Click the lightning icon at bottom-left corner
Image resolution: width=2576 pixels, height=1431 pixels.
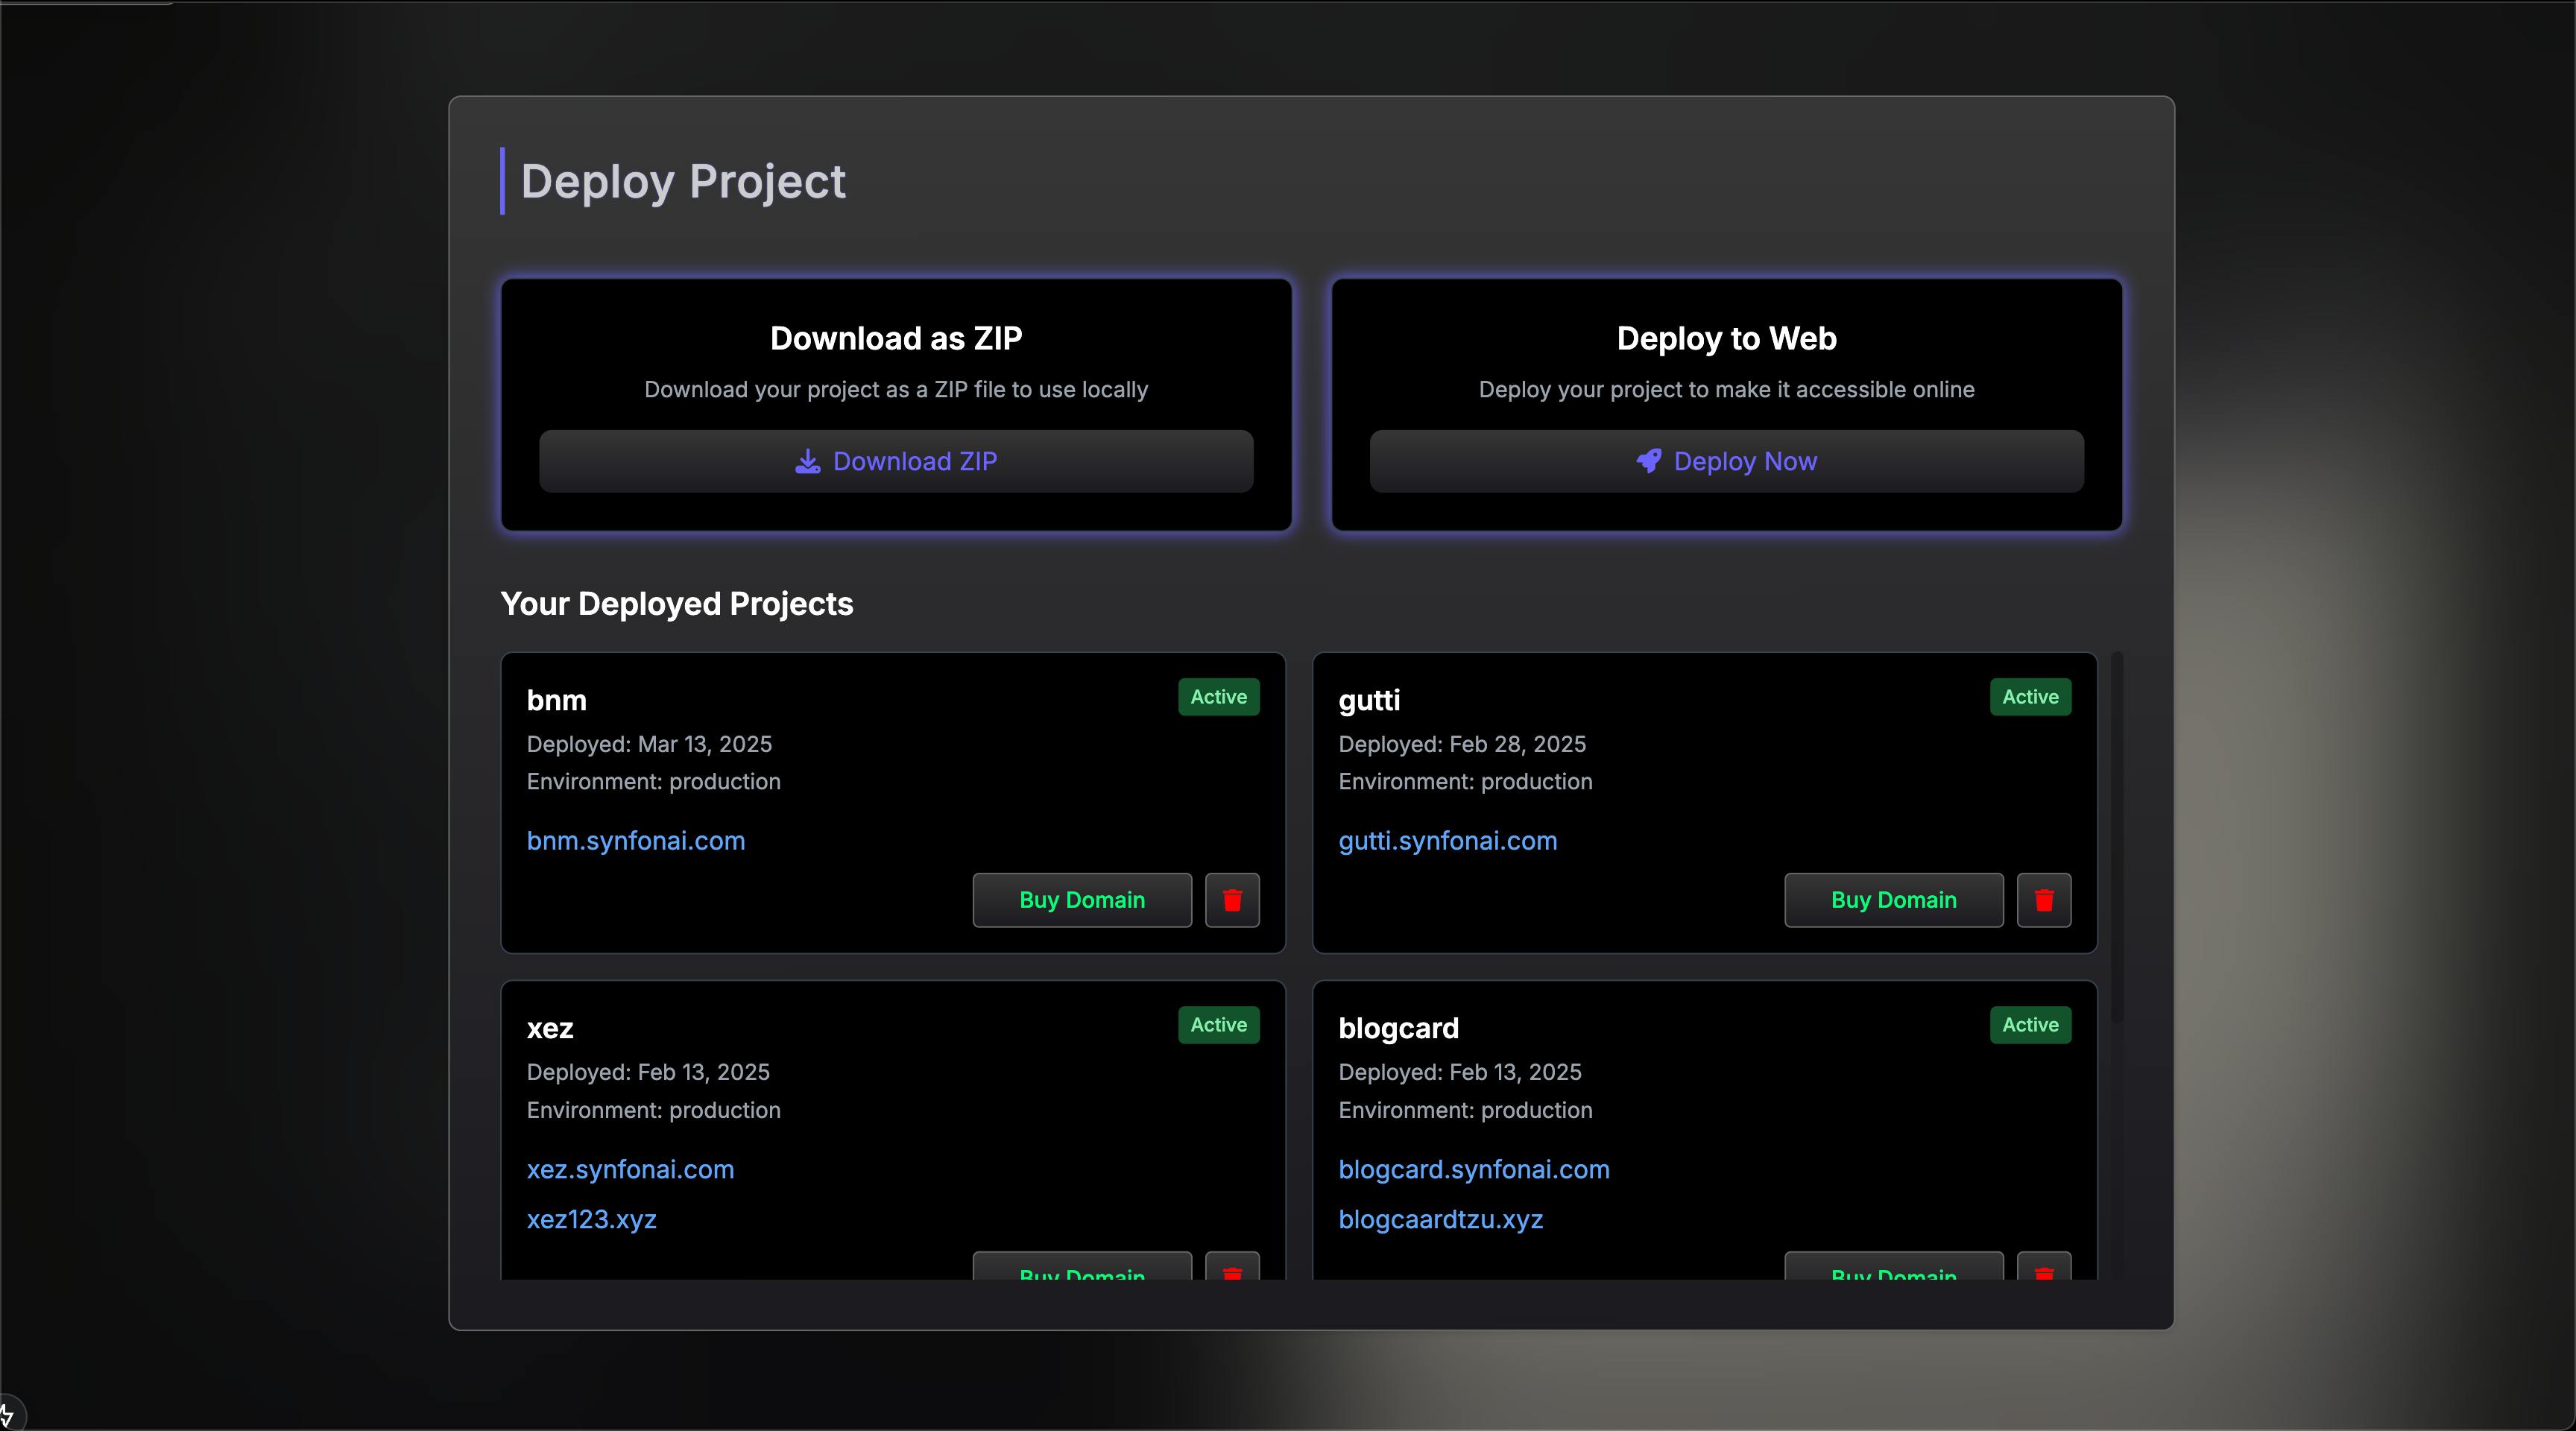8,1415
